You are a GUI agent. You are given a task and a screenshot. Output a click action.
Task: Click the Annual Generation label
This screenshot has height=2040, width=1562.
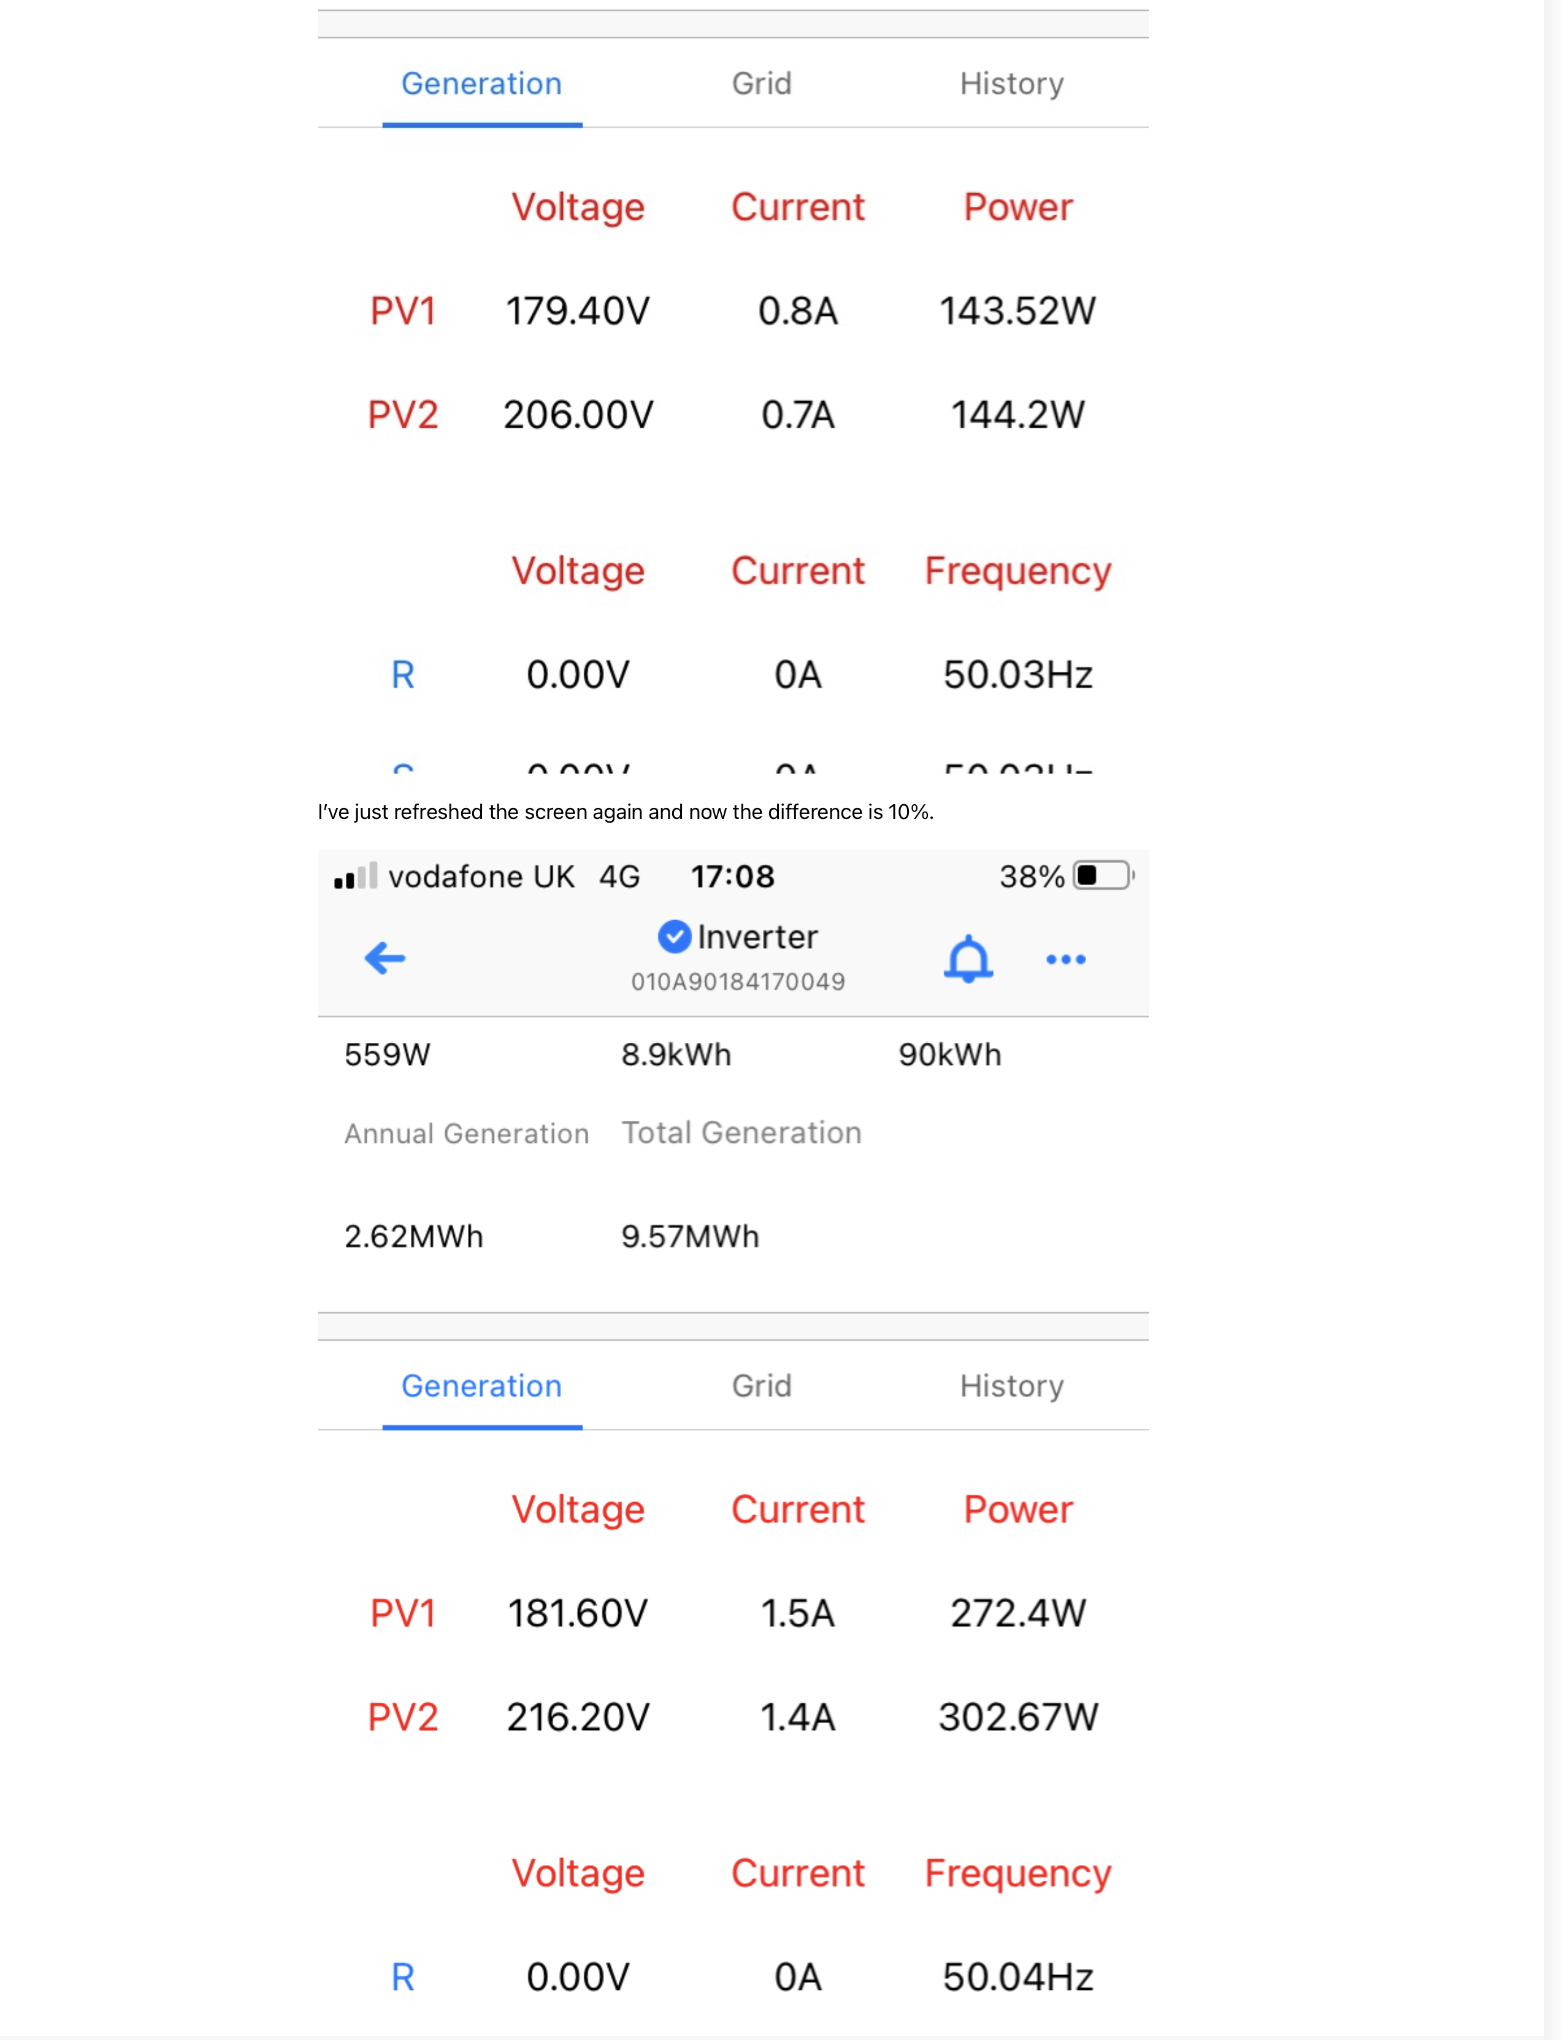pyautogui.click(x=466, y=1133)
